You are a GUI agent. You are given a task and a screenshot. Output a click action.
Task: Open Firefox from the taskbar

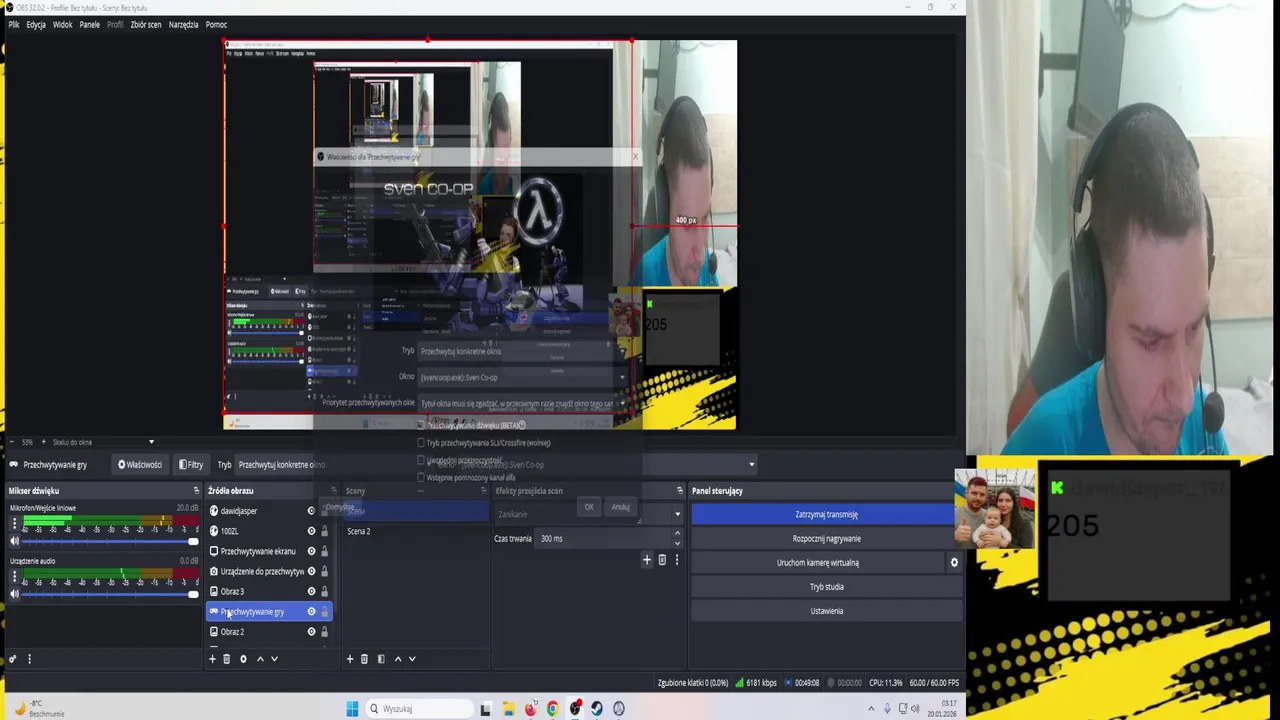point(530,709)
